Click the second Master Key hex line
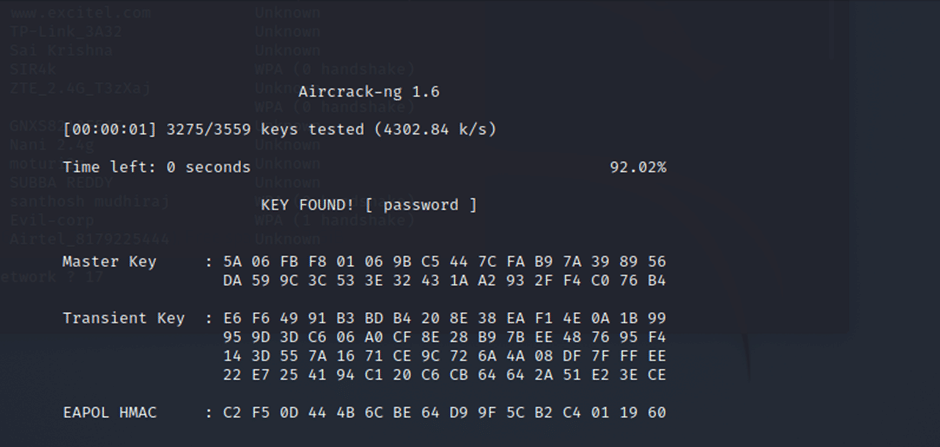940x447 pixels. pos(444,280)
